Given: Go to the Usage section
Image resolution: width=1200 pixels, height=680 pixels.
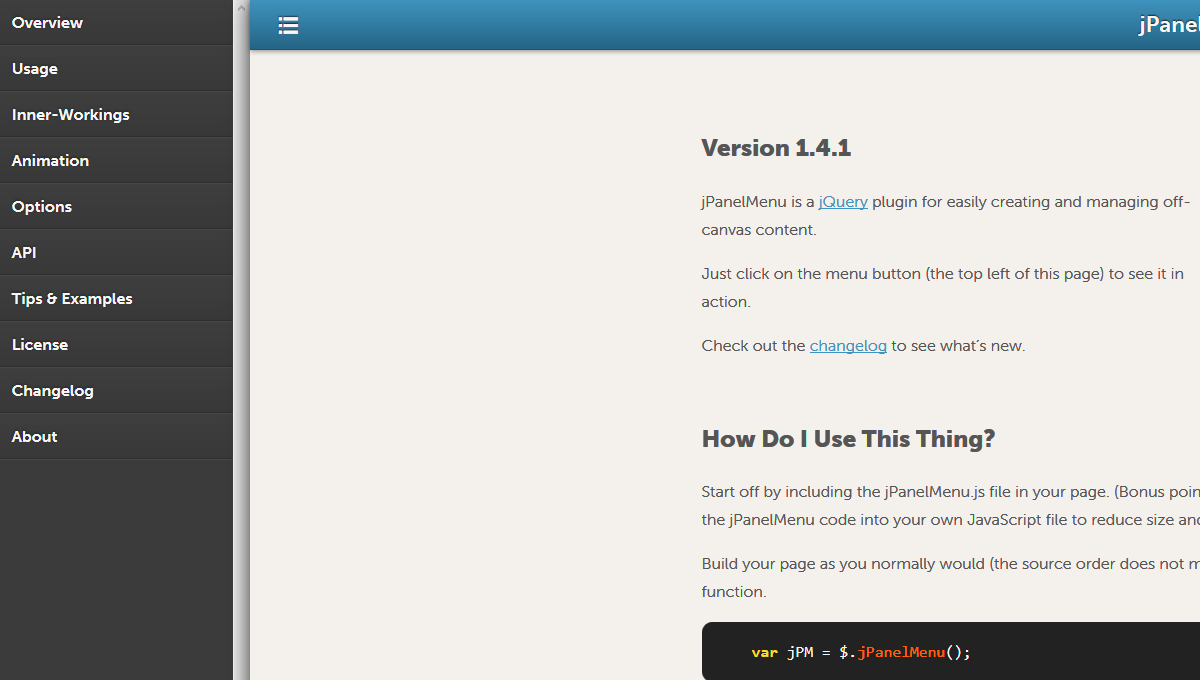Looking at the screenshot, I should [35, 68].
